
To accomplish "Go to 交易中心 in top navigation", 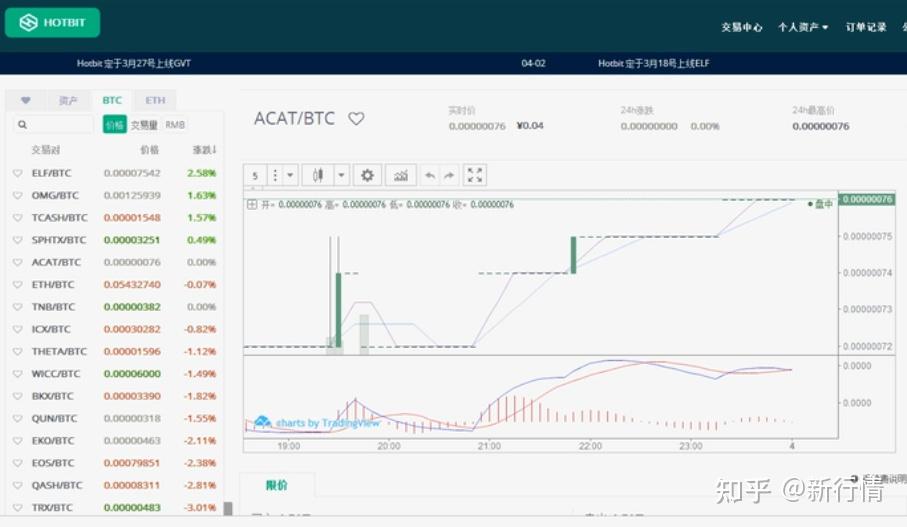I will click(x=742, y=27).
